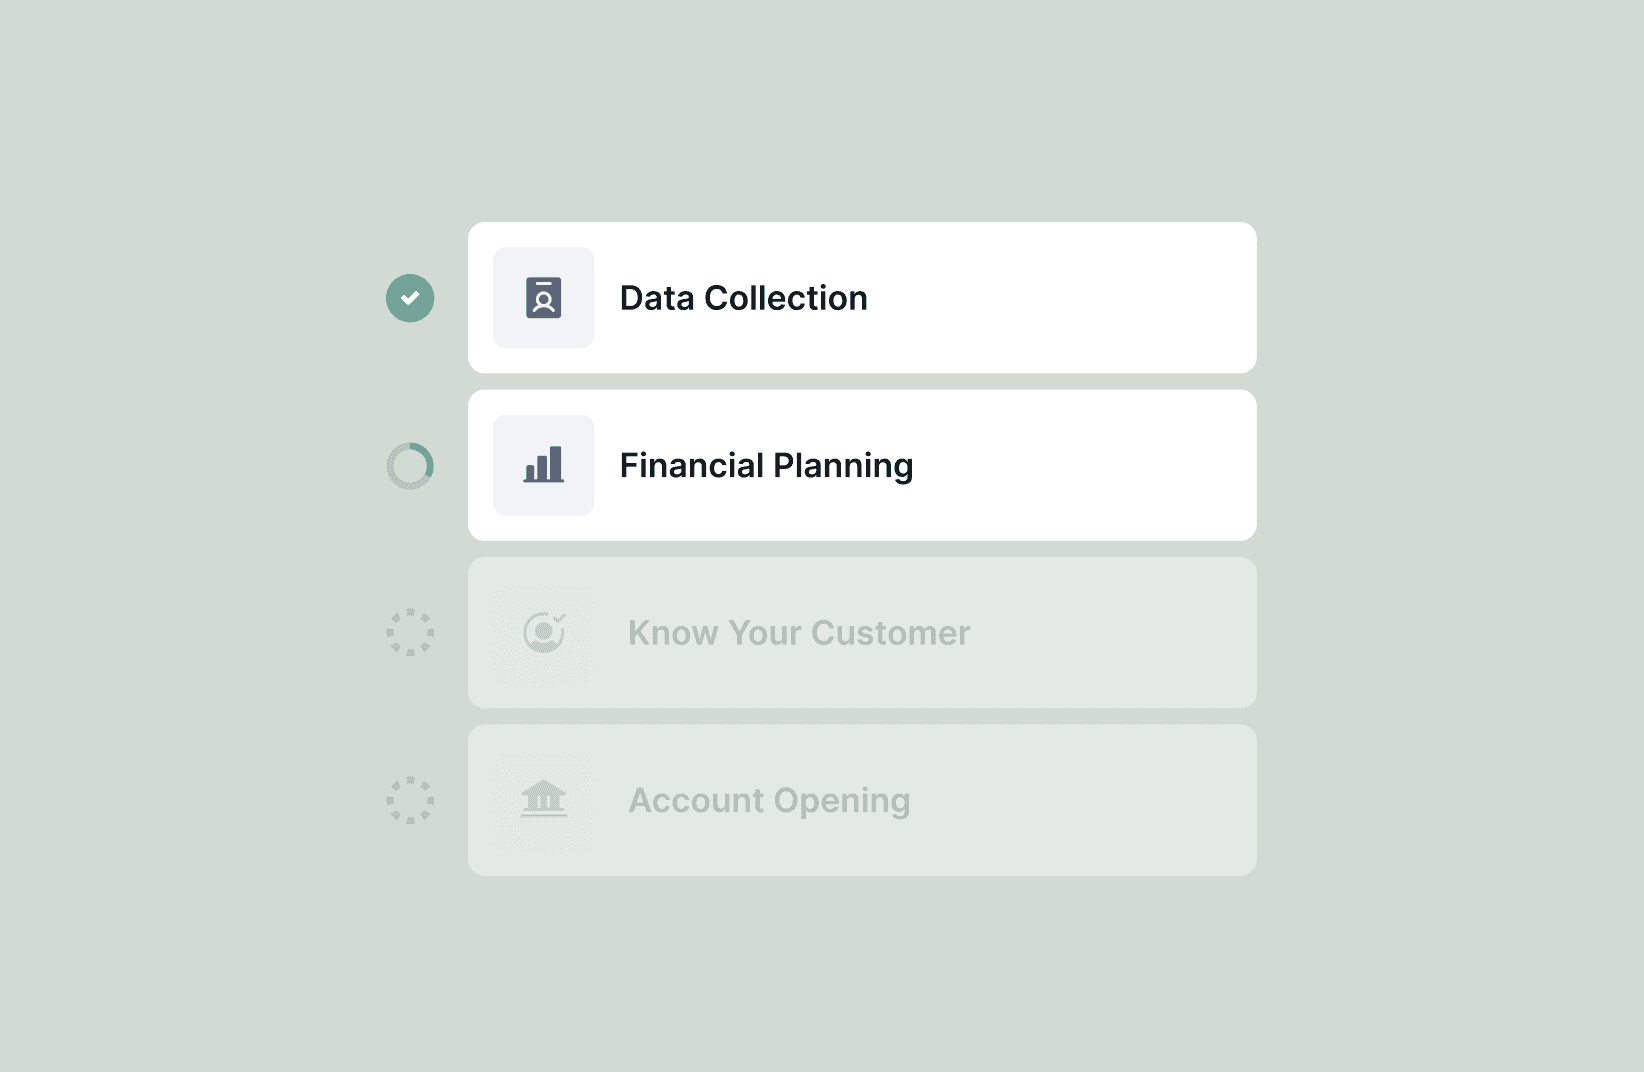Click the Know Your Customer target icon
The image size is (1644, 1072).
pos(543,633)
